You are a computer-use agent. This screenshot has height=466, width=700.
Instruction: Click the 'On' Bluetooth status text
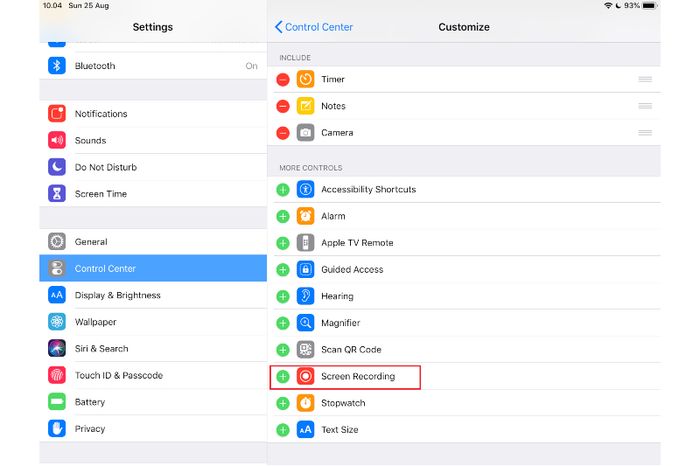click(251, 66)
